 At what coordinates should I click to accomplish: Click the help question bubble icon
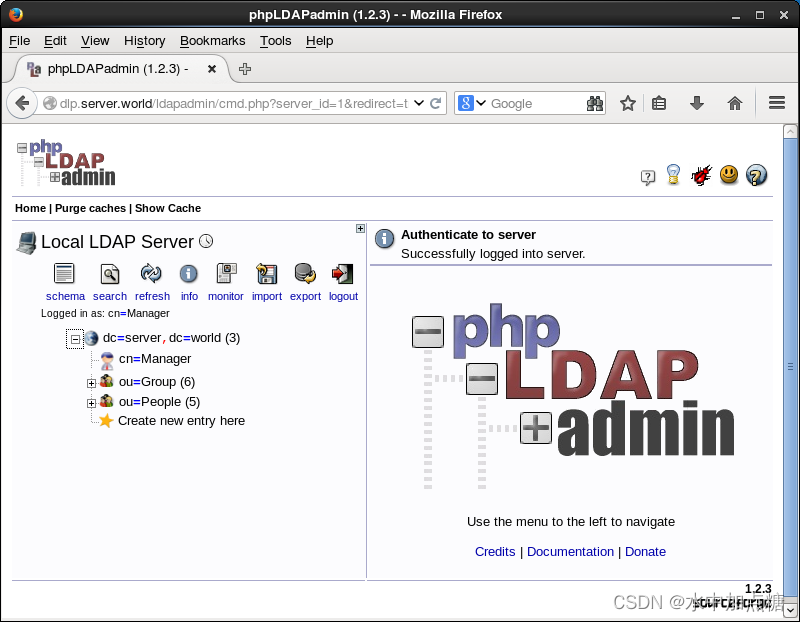pos(647,177)
